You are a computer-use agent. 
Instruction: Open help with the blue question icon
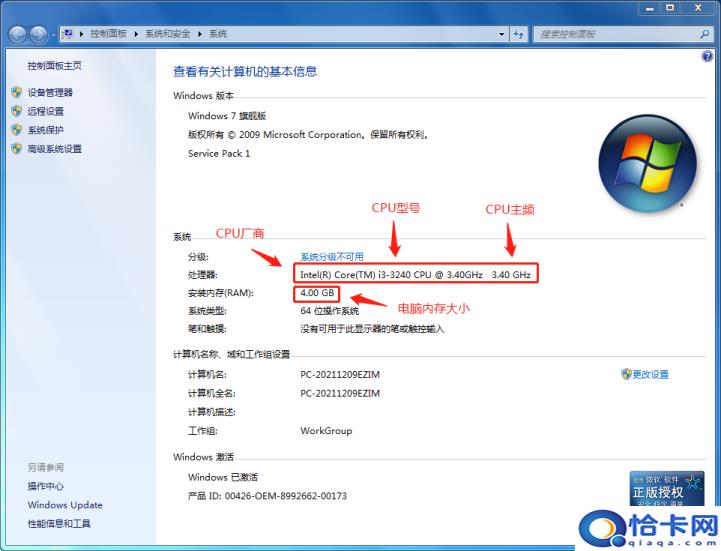(x=707, y=56)
